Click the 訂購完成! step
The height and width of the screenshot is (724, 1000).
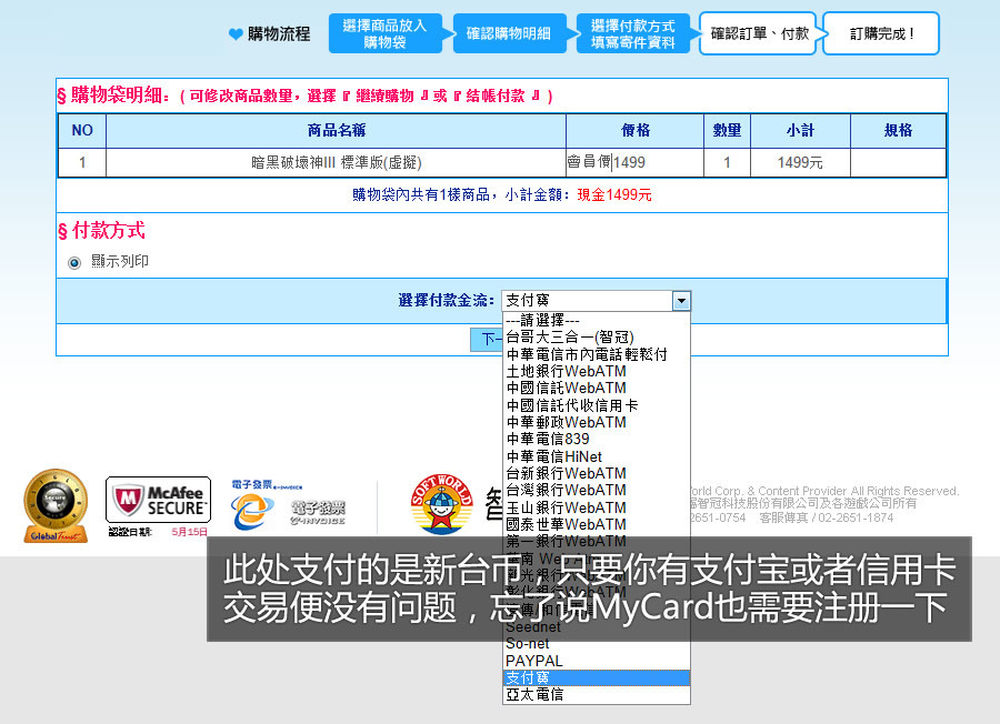882,34
